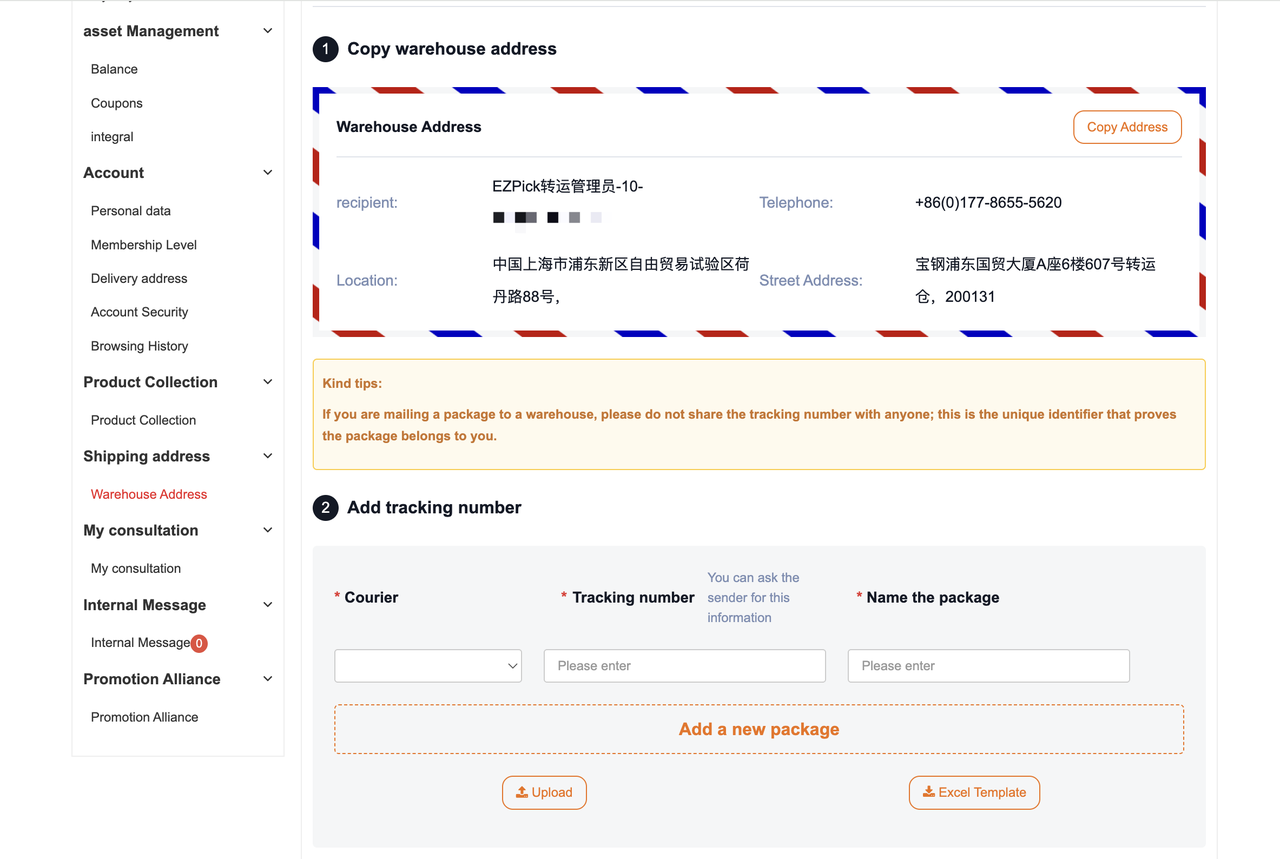1280x859 pixels.
Task: Download the Excel Template
Action: pos(974,792)
